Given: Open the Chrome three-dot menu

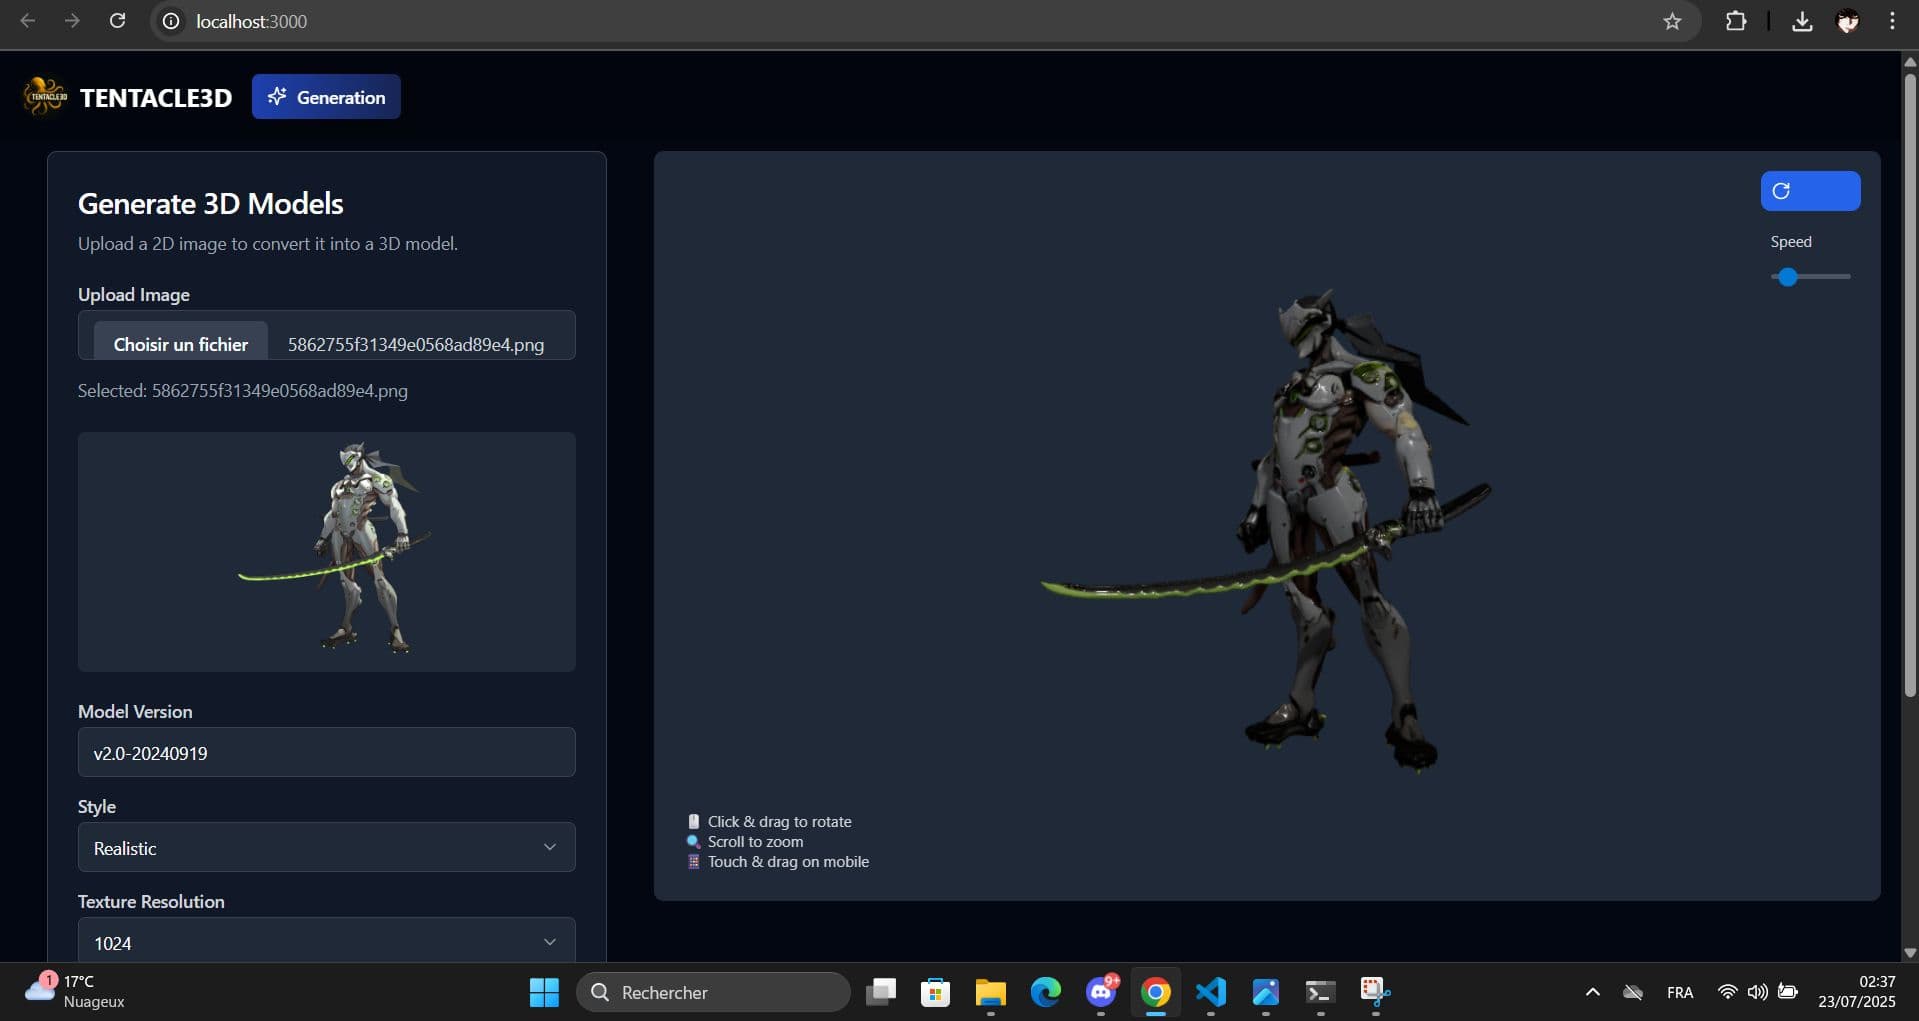Looking at the screenshot, I should (x=1891, y=21).
